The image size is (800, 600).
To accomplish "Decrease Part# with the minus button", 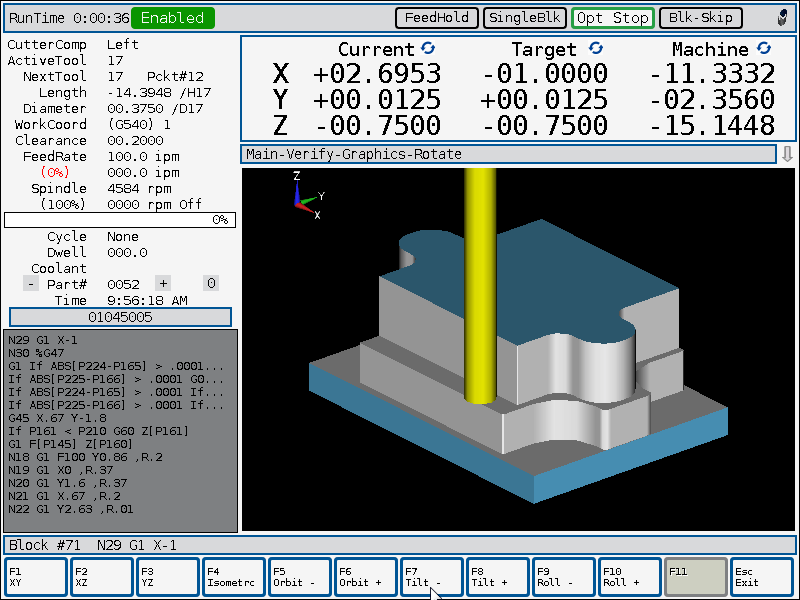I will [31, 283].
